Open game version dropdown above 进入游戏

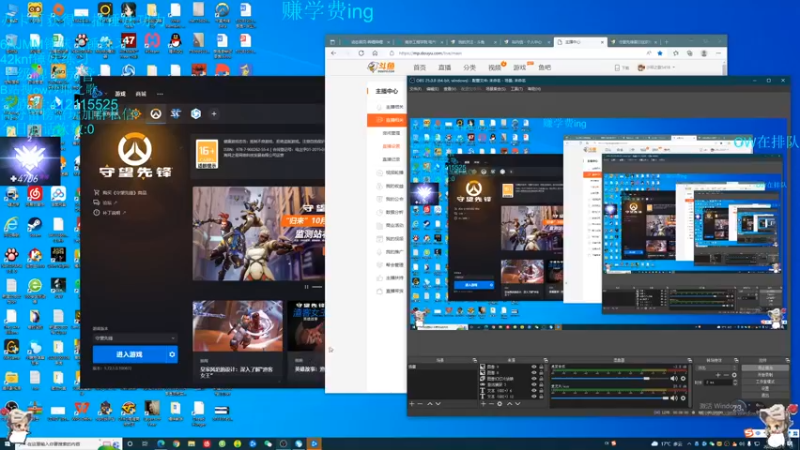[x=135, y=338]
